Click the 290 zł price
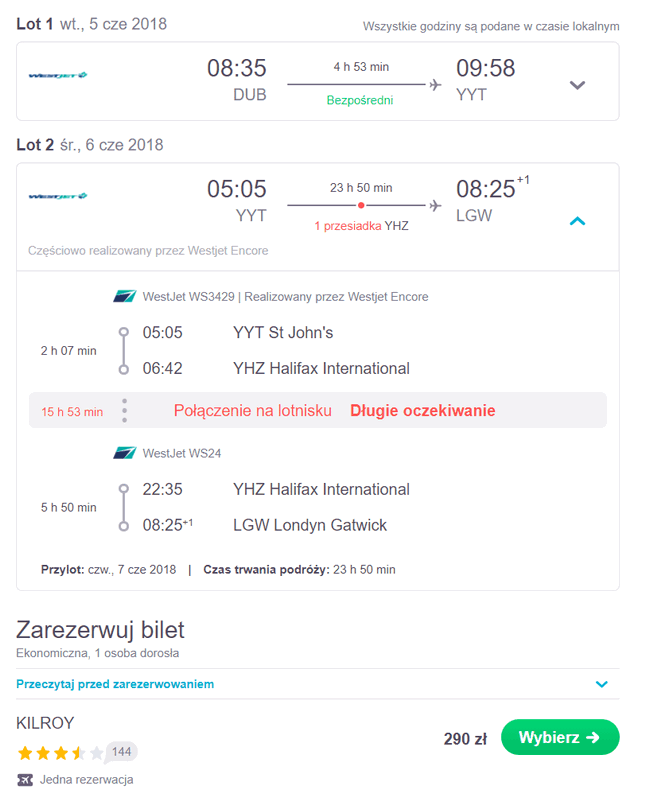 [465, 739]
